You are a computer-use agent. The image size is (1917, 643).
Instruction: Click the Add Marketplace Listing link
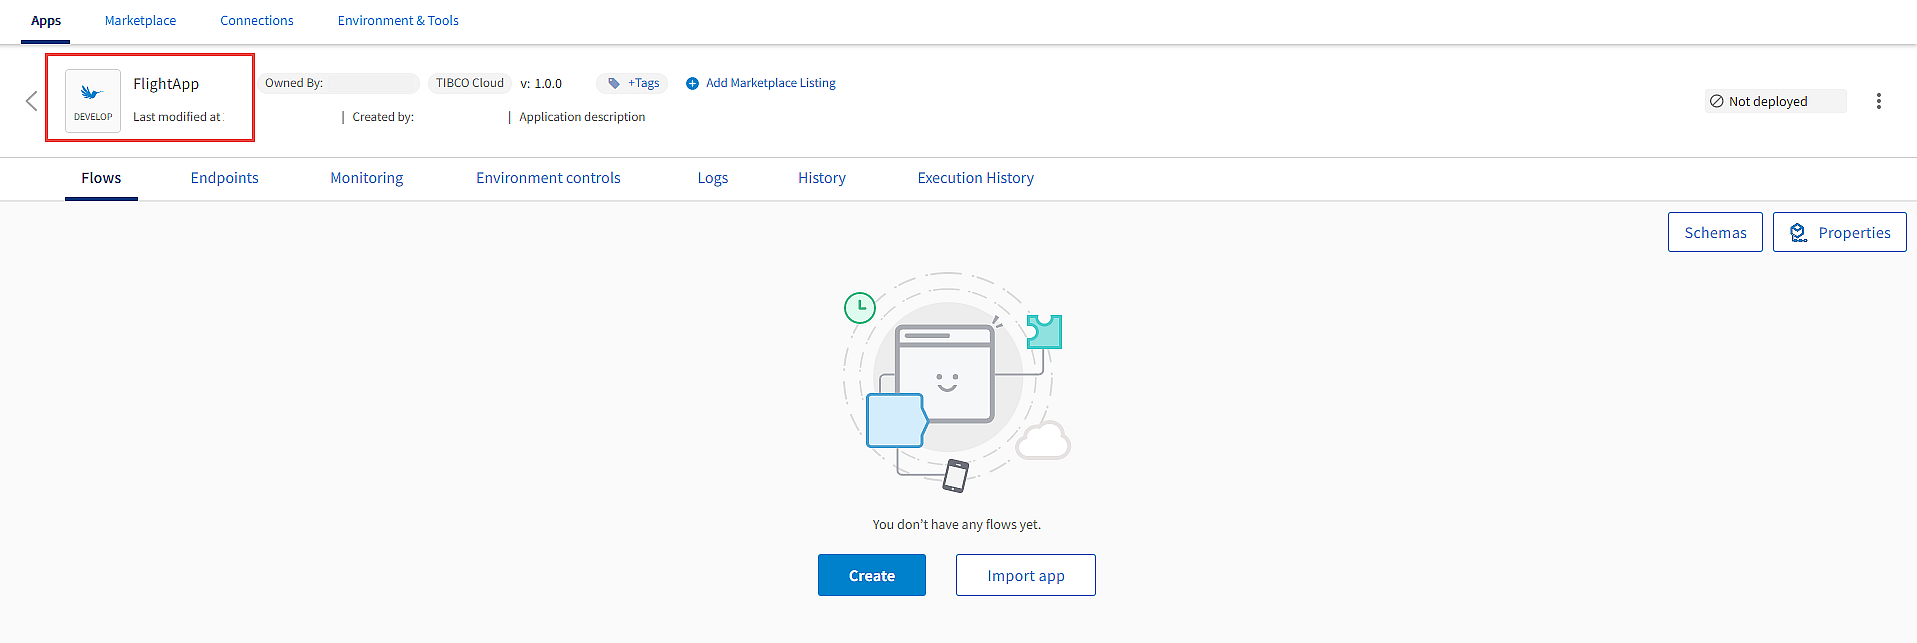[771, 84]
